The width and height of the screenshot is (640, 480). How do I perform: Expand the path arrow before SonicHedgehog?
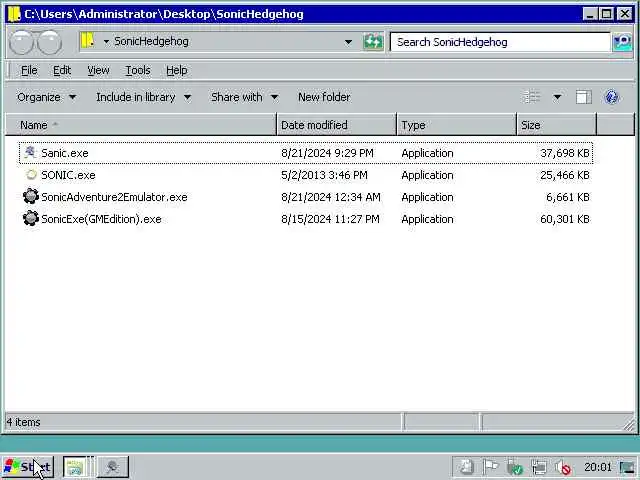coord(106,42)
